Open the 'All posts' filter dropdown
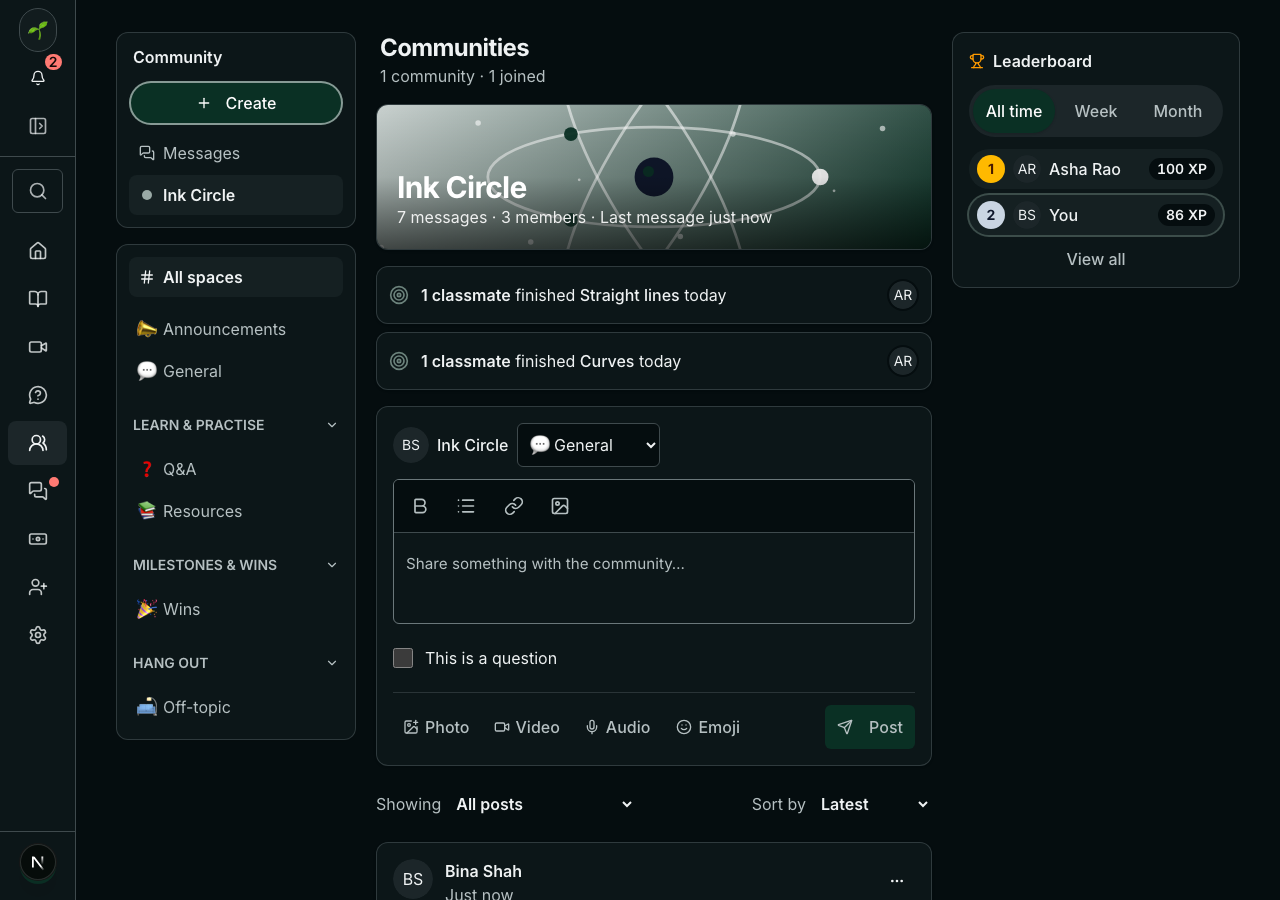 click(x=545, y=804)
